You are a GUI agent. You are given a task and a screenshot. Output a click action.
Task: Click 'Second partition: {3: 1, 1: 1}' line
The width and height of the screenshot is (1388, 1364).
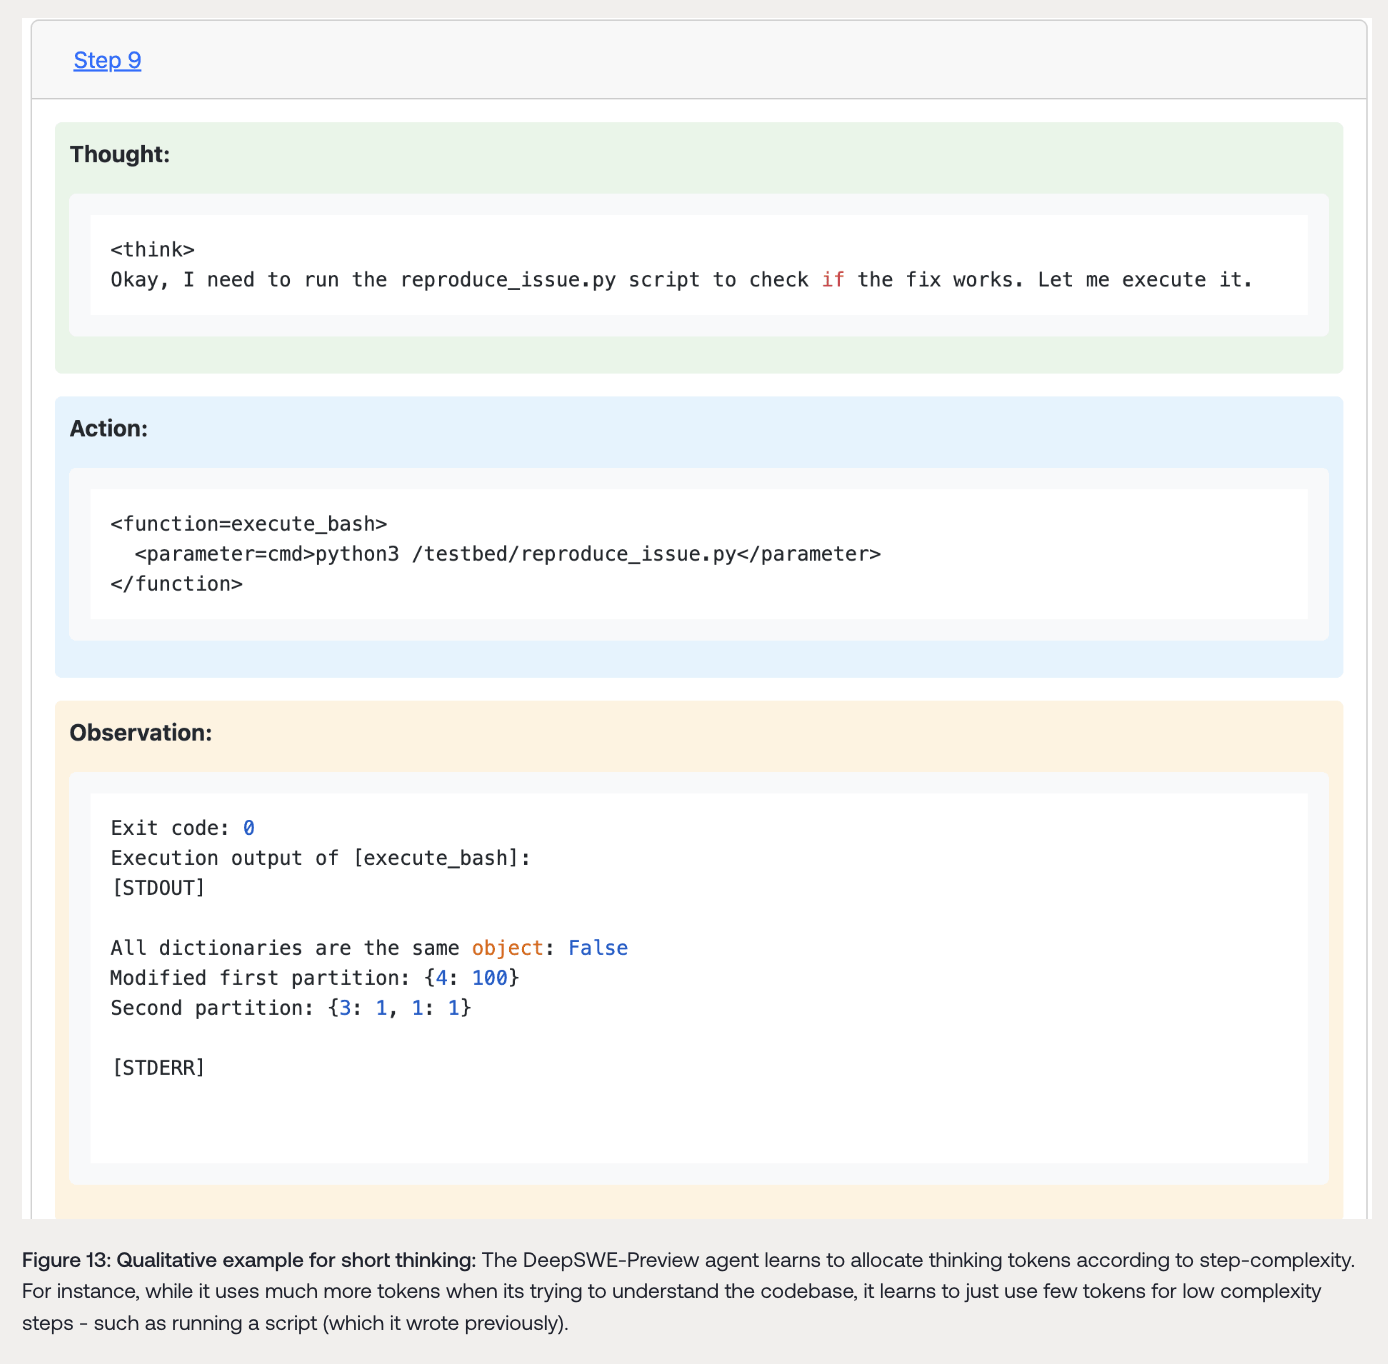(291, 1007)
